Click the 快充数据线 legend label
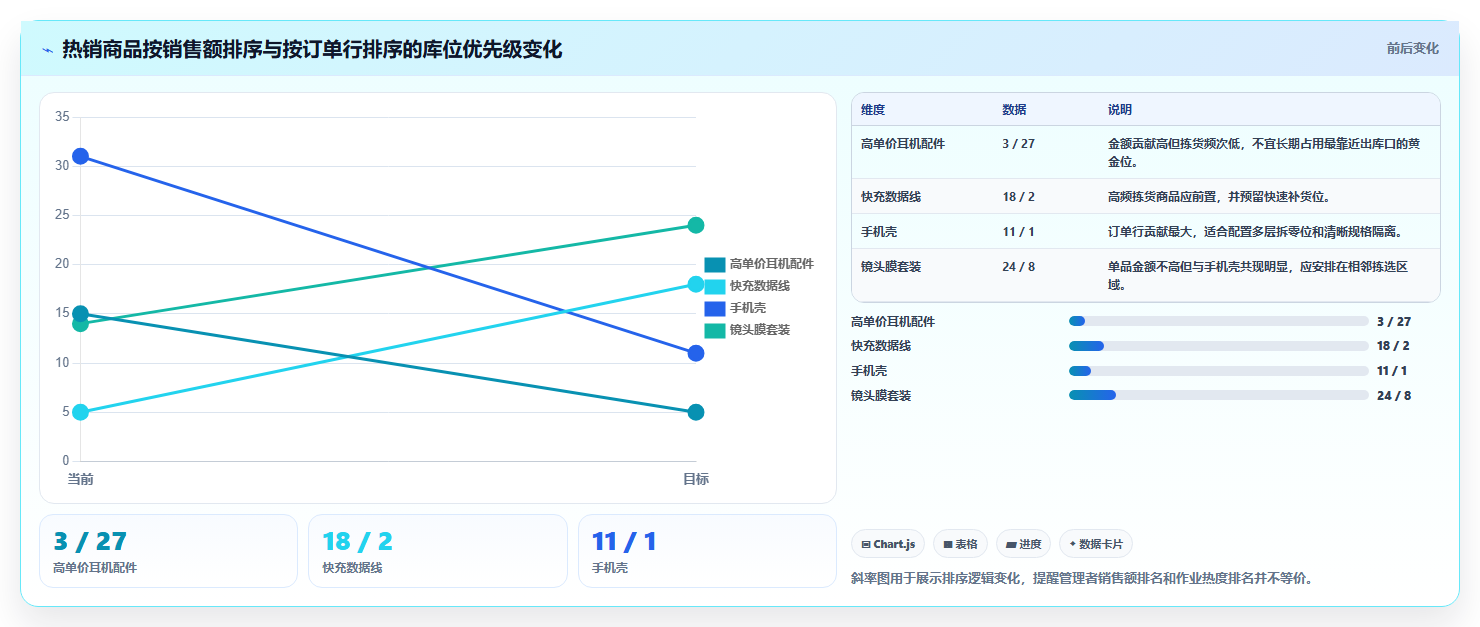This screenshot has height=627, width=1480. [760, 286]
